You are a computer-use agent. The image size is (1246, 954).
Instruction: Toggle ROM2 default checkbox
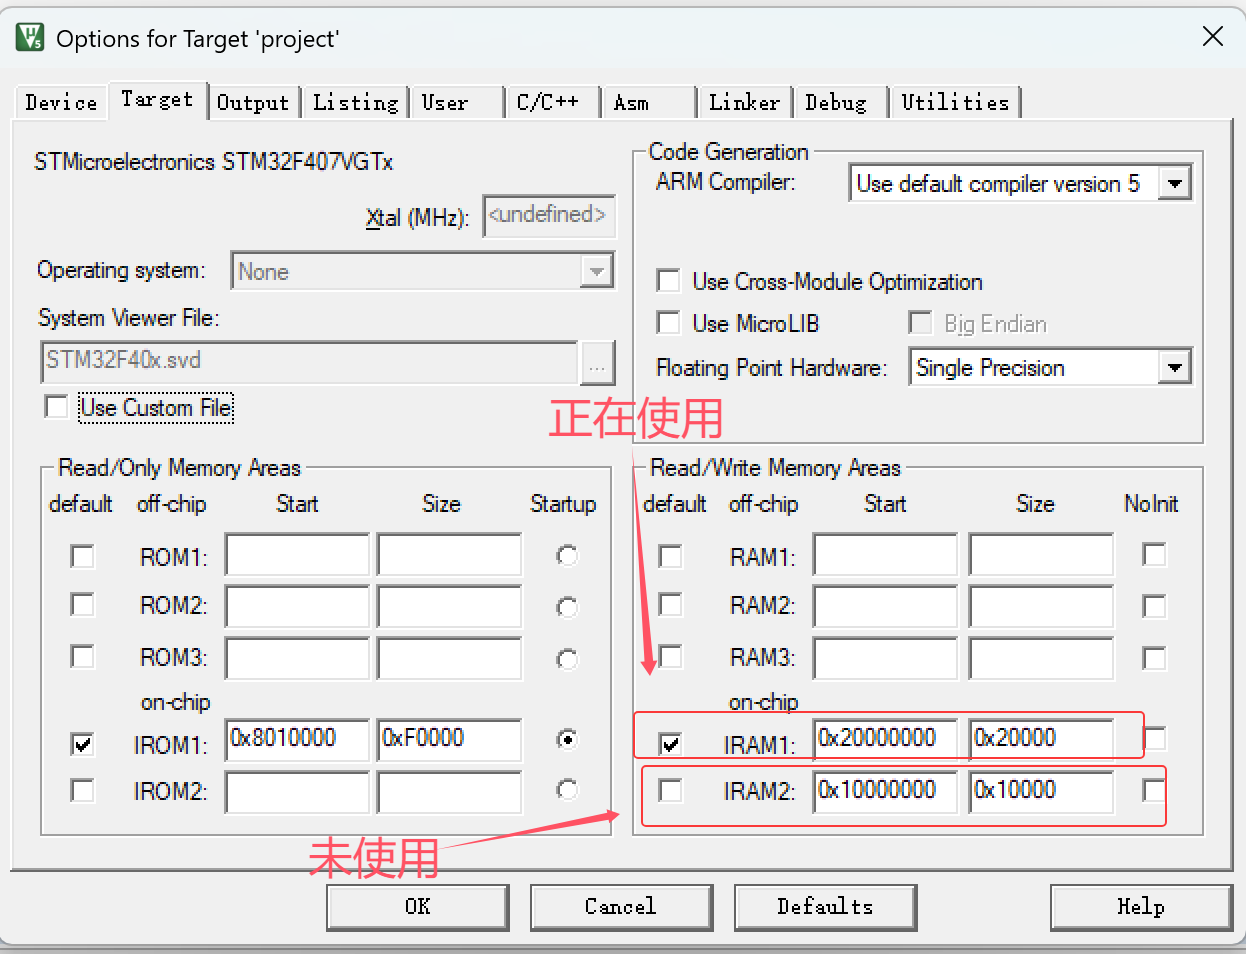coord(82,605)
